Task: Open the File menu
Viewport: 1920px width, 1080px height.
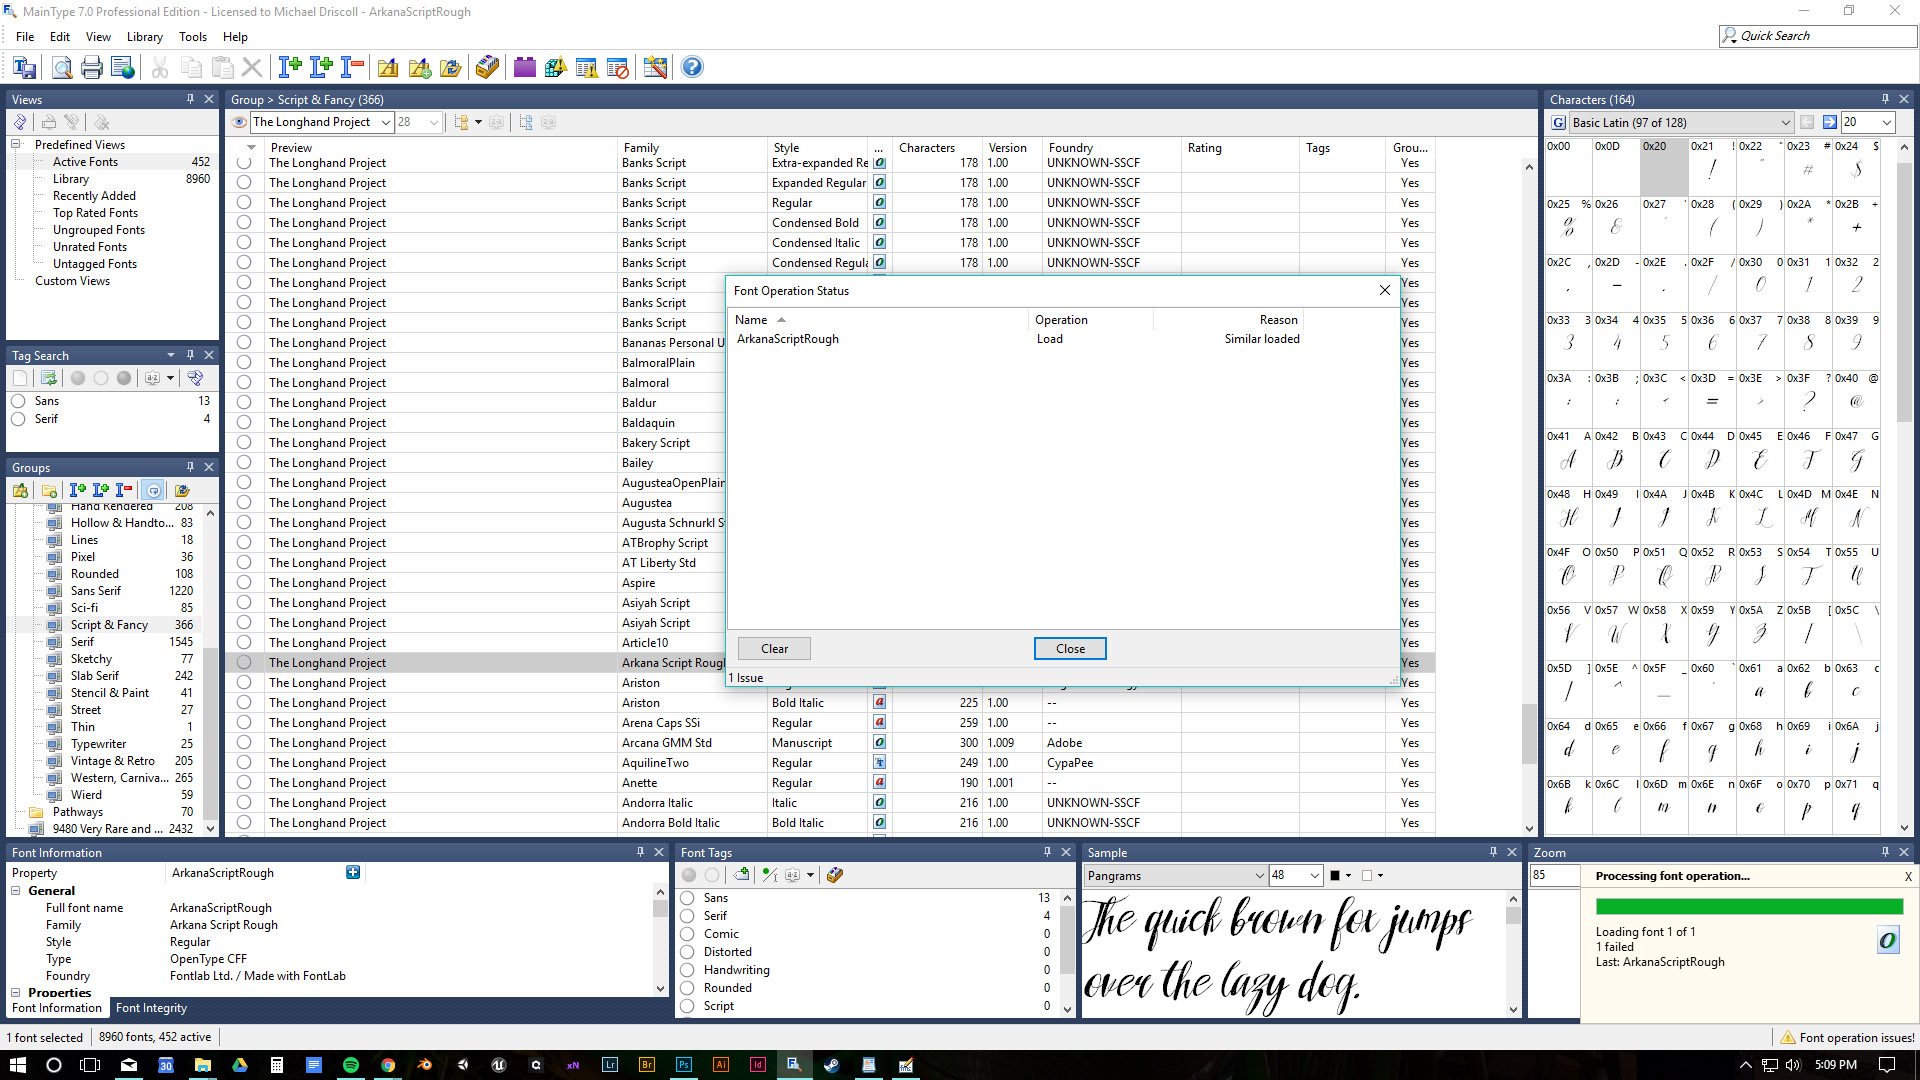Action: pyautogui.click(x=25, y=37)
